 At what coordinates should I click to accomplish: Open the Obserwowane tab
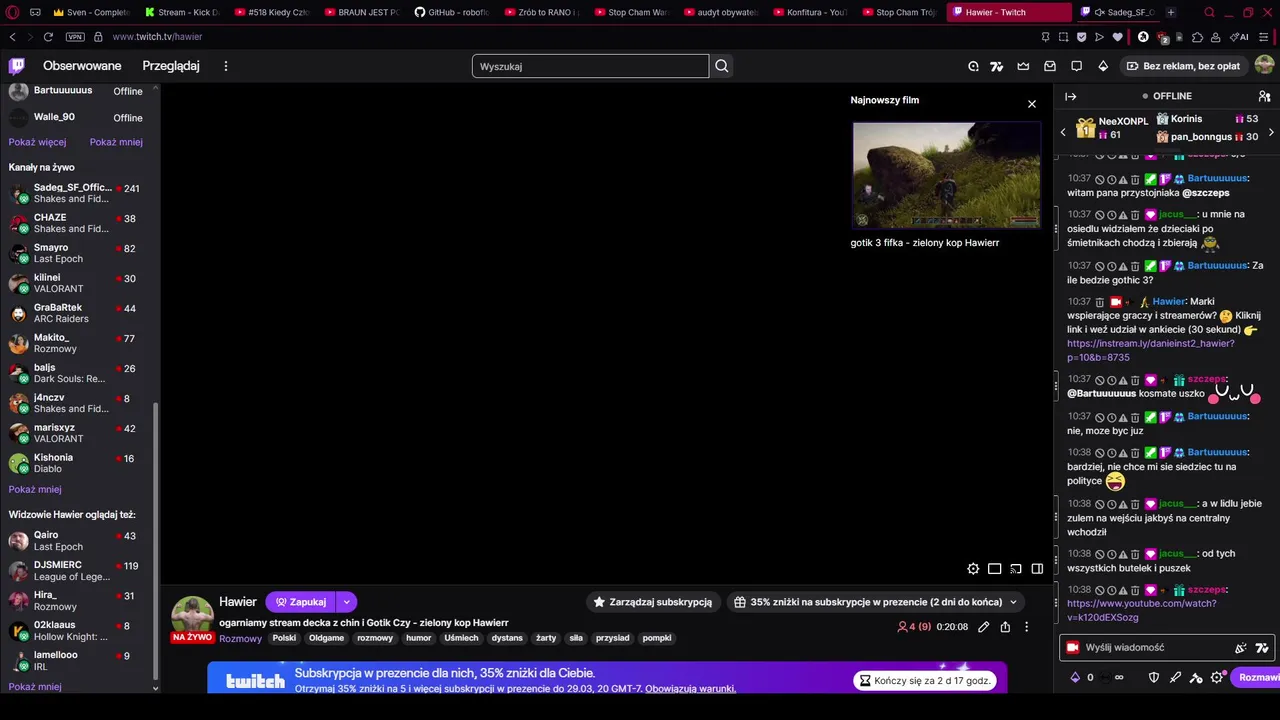click(82, 66)
